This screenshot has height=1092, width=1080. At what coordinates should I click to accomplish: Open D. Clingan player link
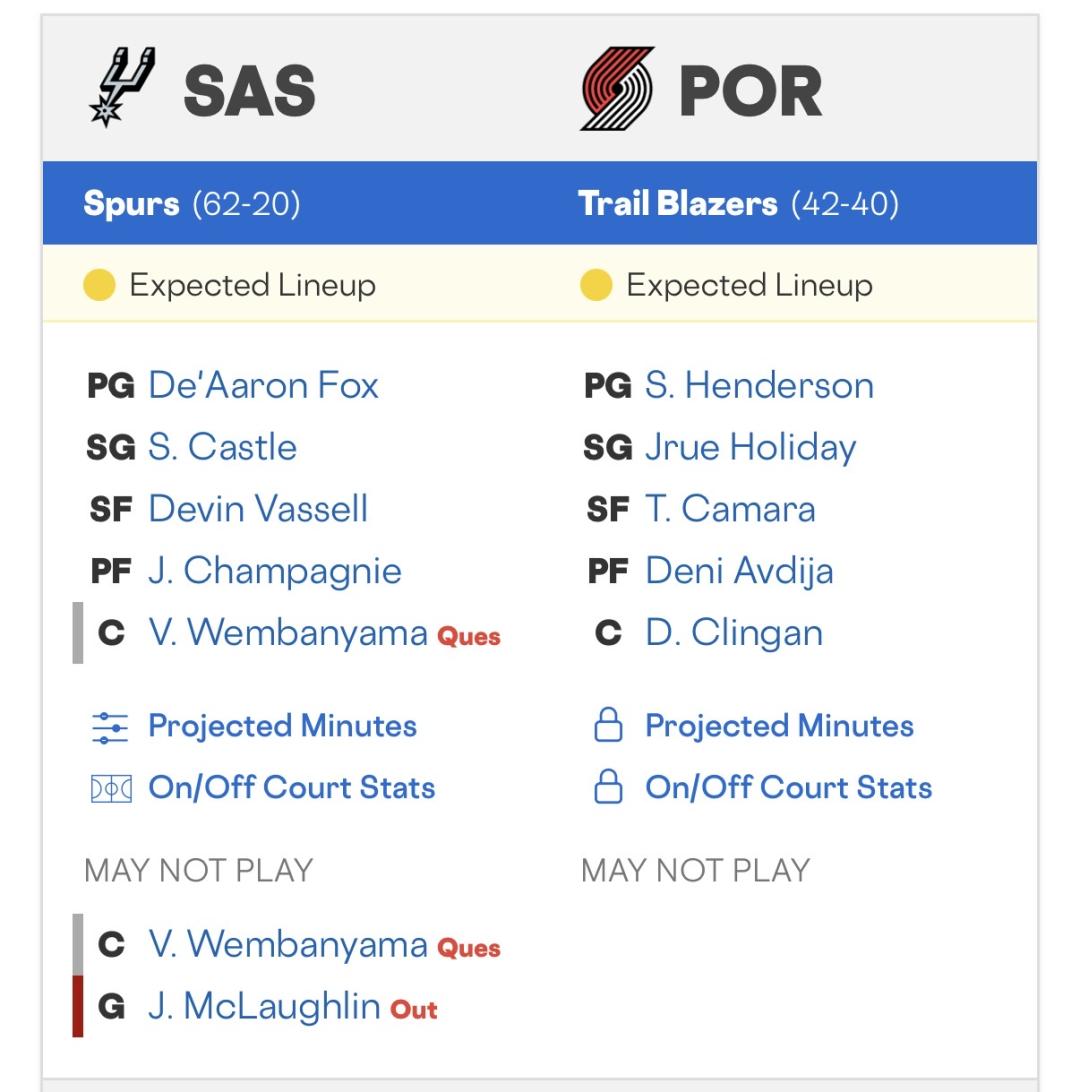[734, 633]
